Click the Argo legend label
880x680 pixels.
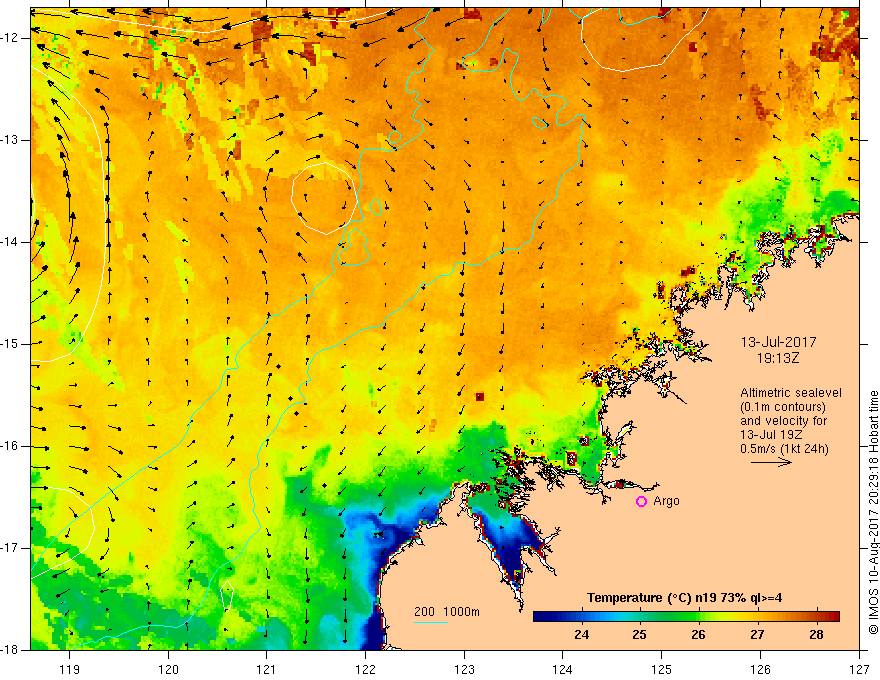coord(666,501)
